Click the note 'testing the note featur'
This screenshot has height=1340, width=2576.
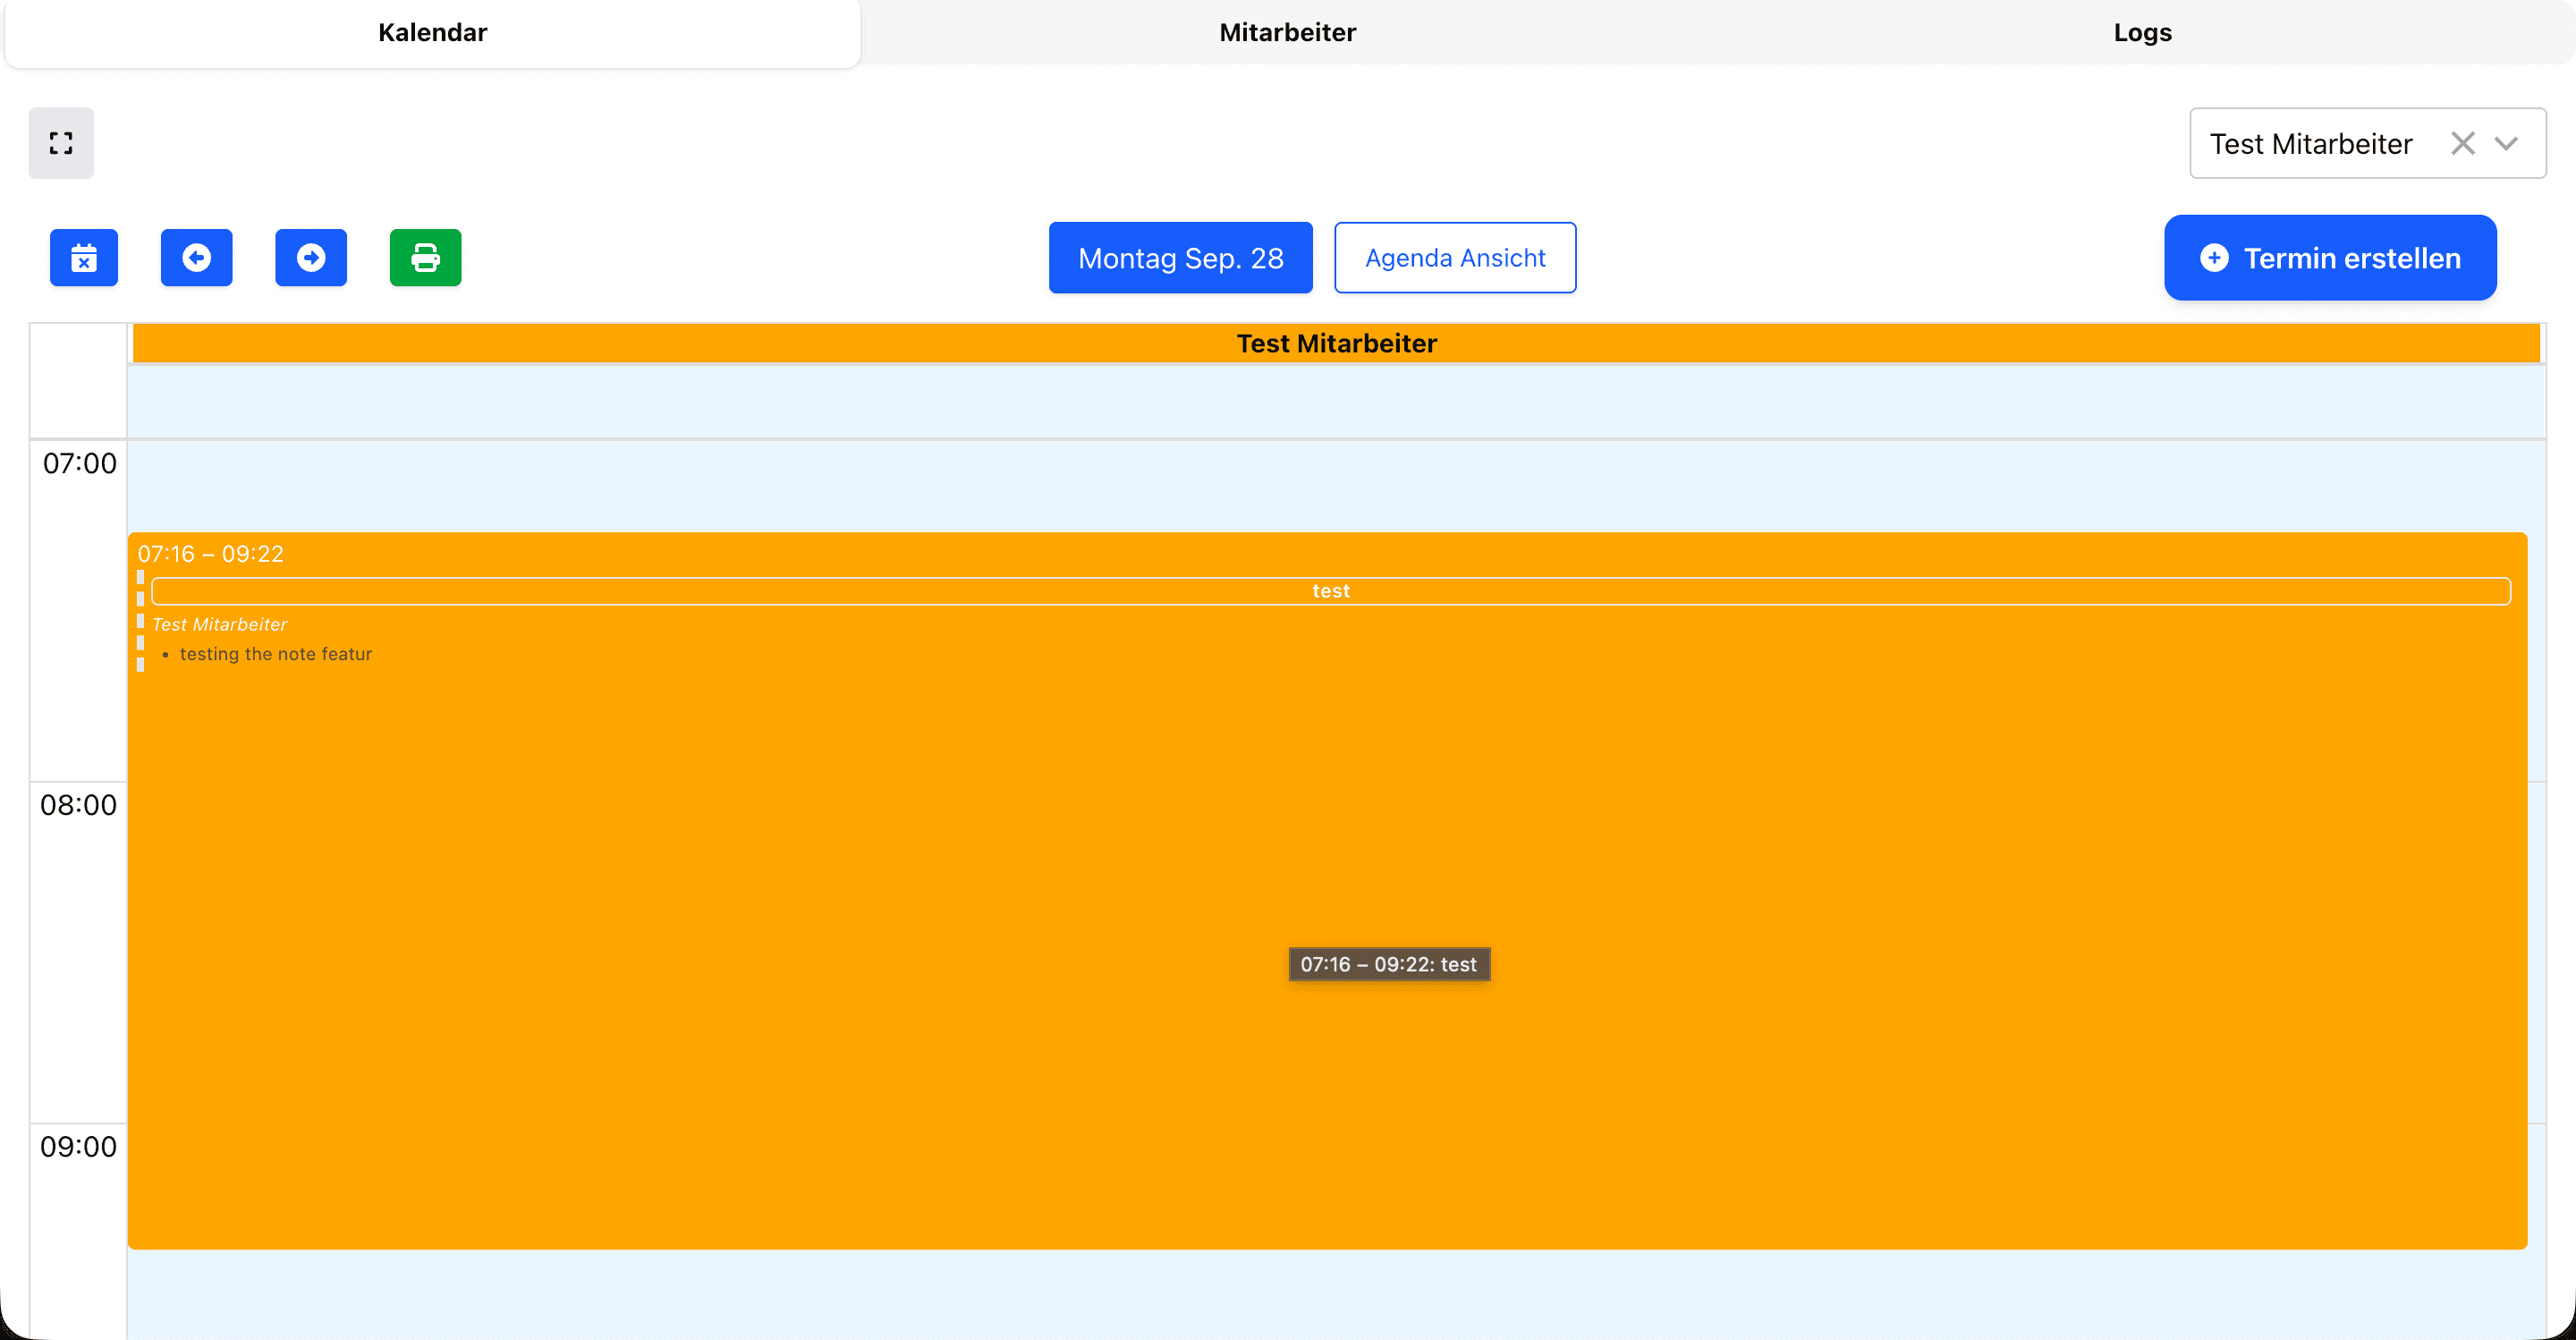pos(276,654)
